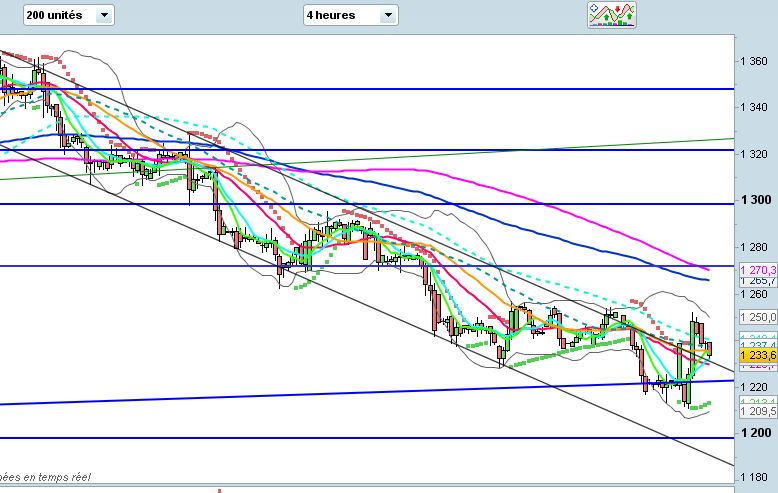This screenshot has height=493, width=778.
Task: Click the 1 180 value on the price scale
Action: tap(756, 479)
